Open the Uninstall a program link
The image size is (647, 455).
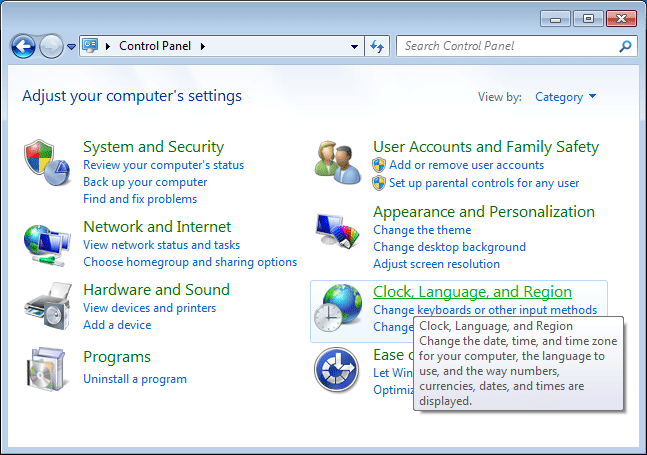(135, 379)
